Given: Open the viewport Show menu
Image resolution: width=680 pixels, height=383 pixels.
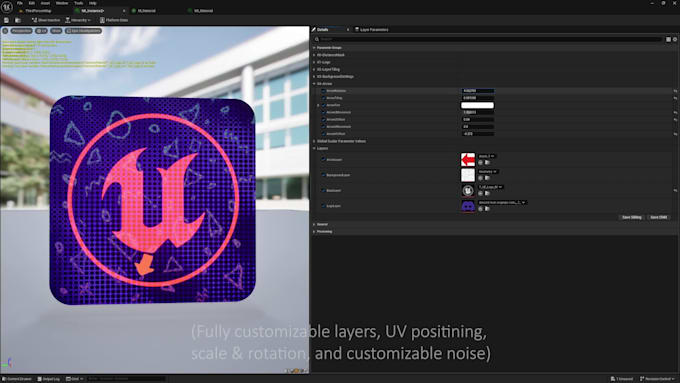Looking at the screenshot, I should (x=56, y=31).
